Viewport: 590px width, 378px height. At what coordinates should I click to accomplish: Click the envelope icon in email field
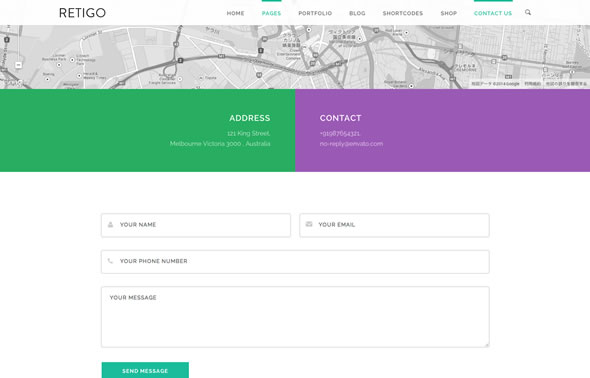[x=309, y=224]
